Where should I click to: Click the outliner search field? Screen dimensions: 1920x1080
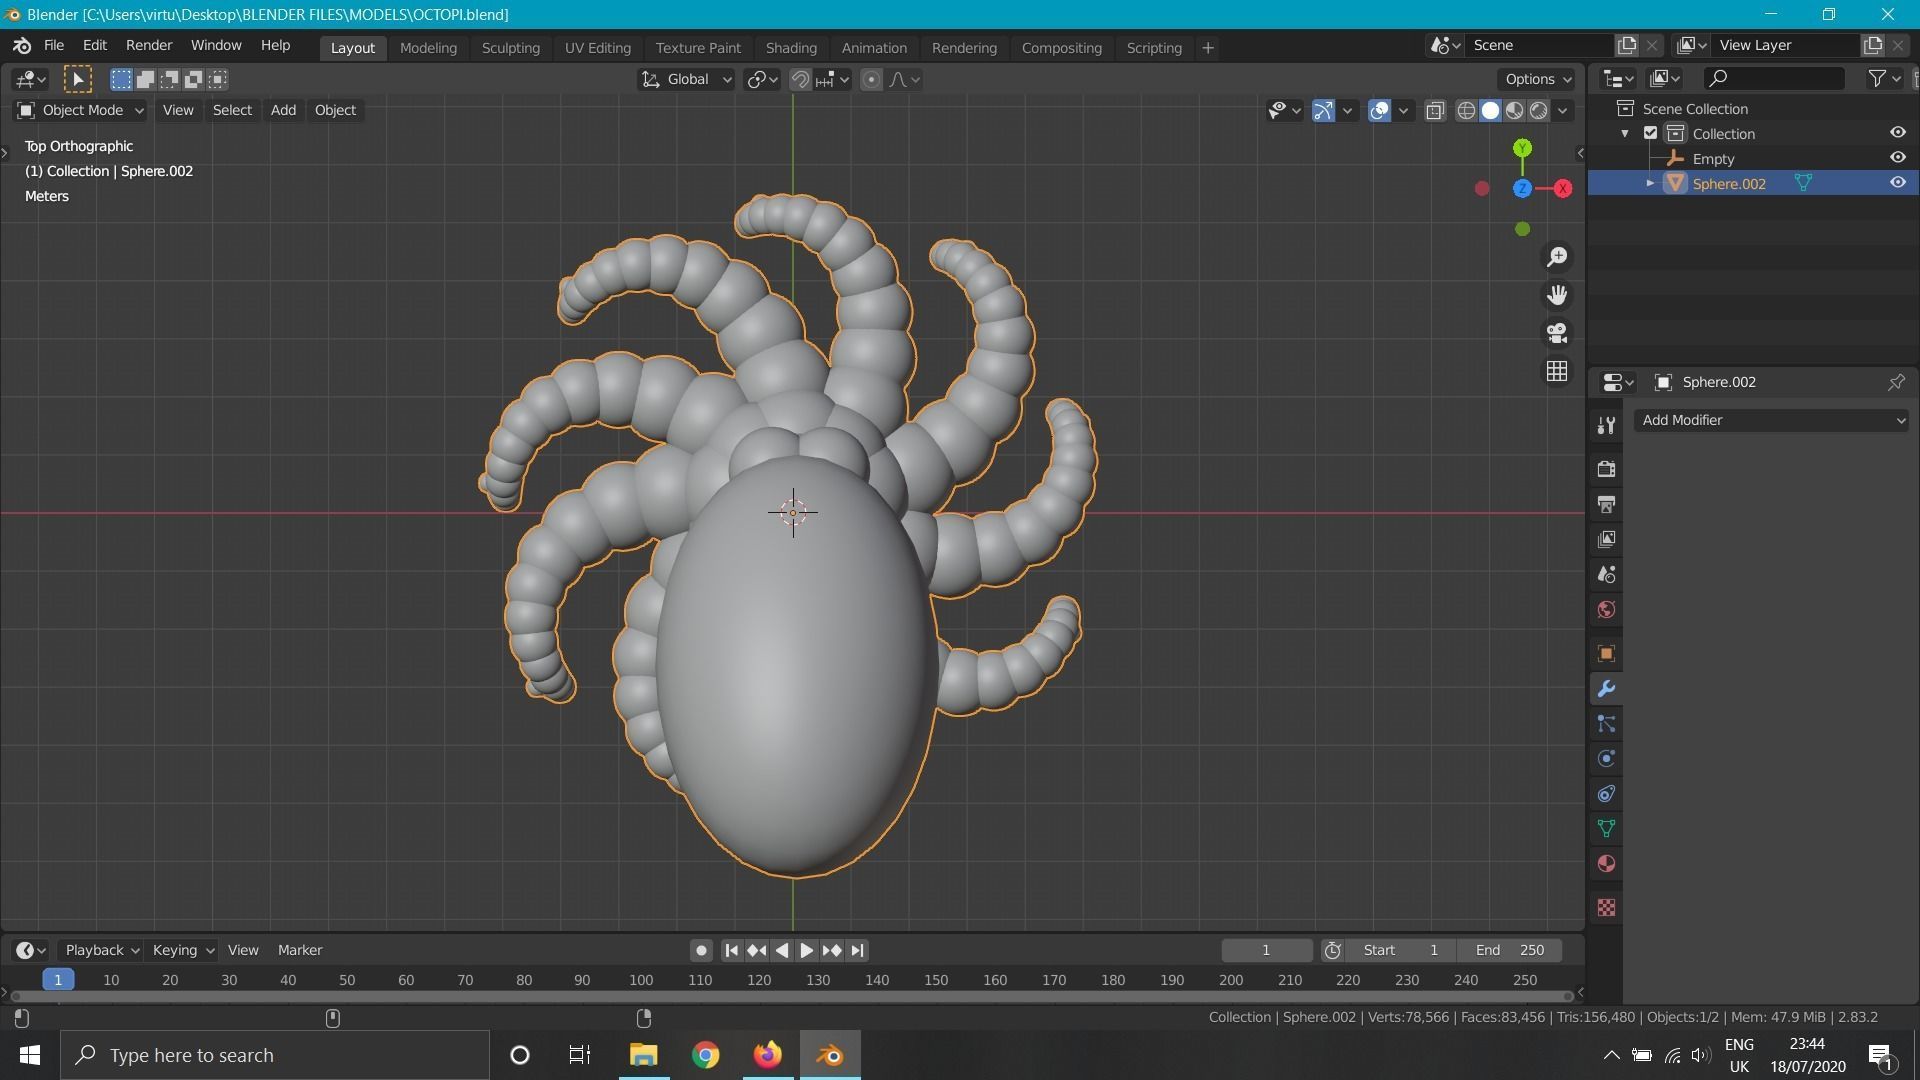1775,78
